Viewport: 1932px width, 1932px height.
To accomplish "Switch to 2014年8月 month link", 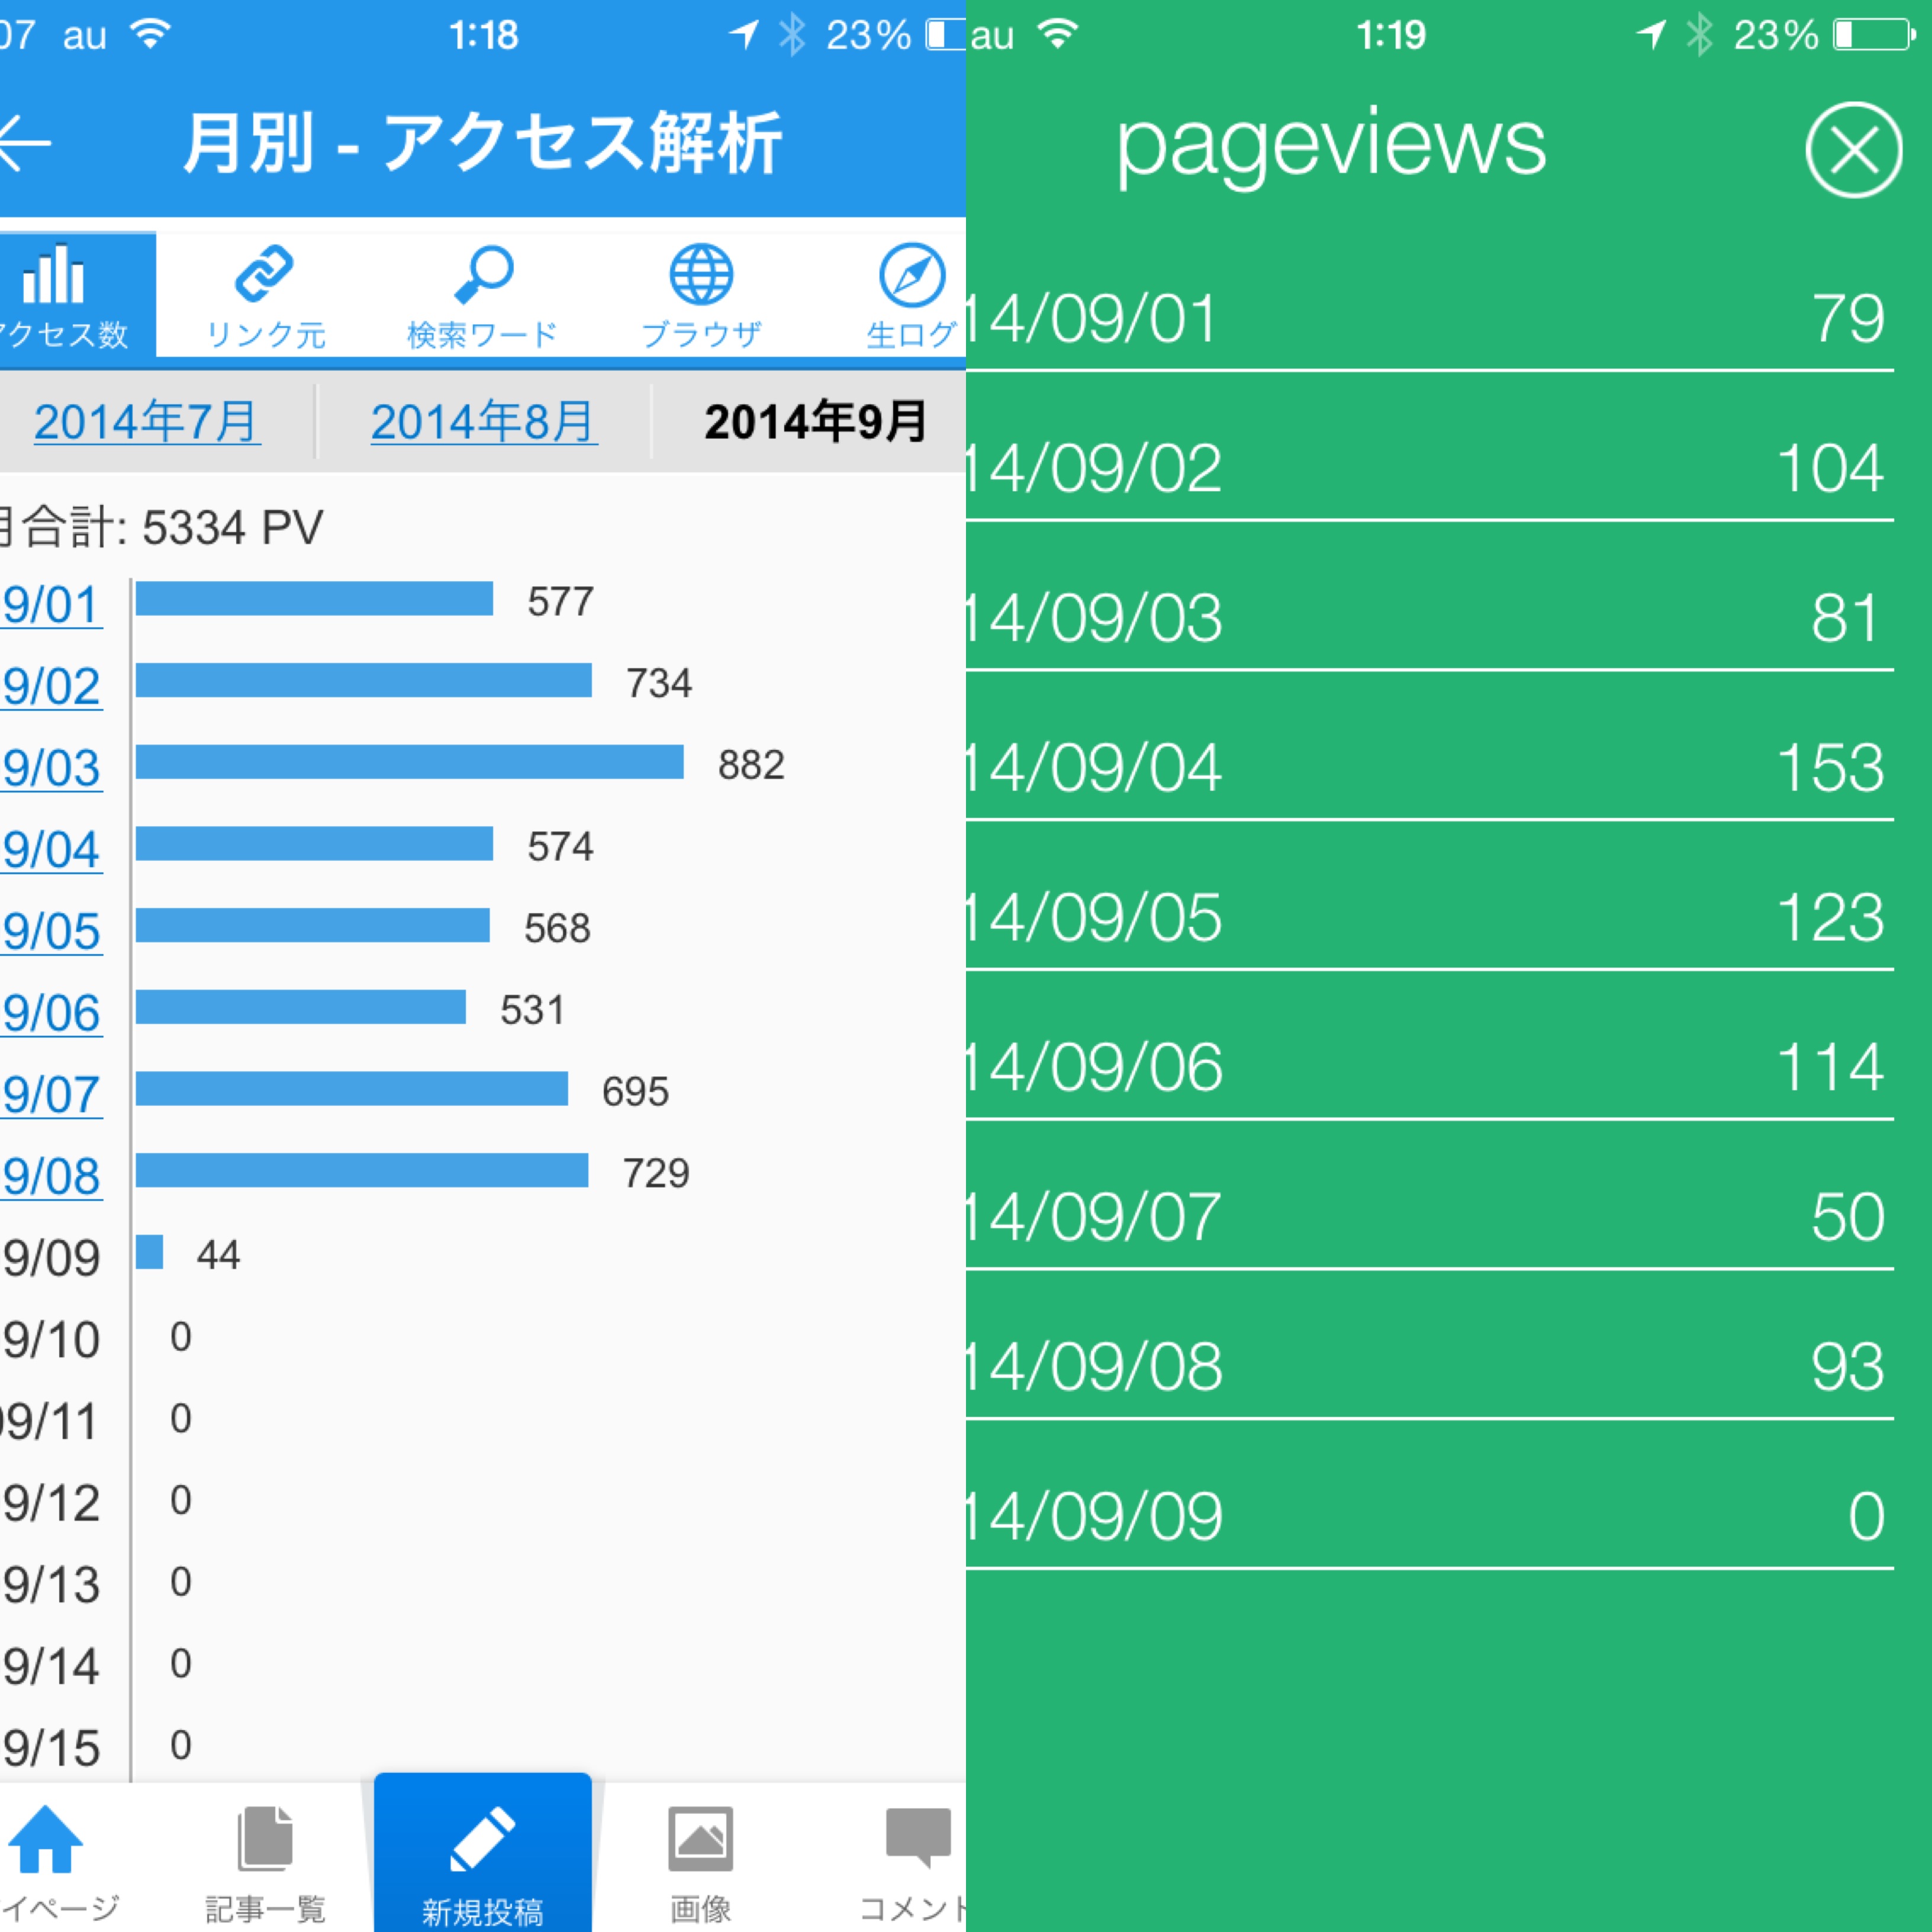I will click(x=484, y=422).
